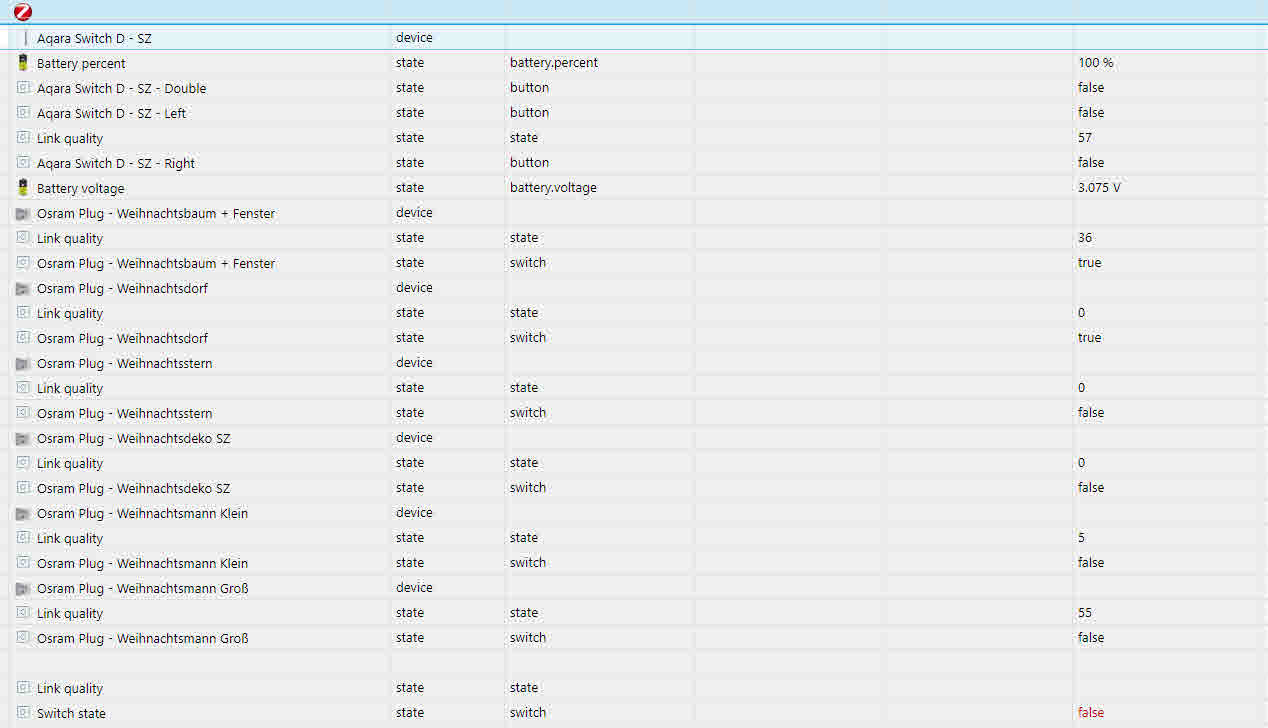Click the 3.075 V voltage value
This screenshot has width=1268, height=728.
coord(1099,188)
